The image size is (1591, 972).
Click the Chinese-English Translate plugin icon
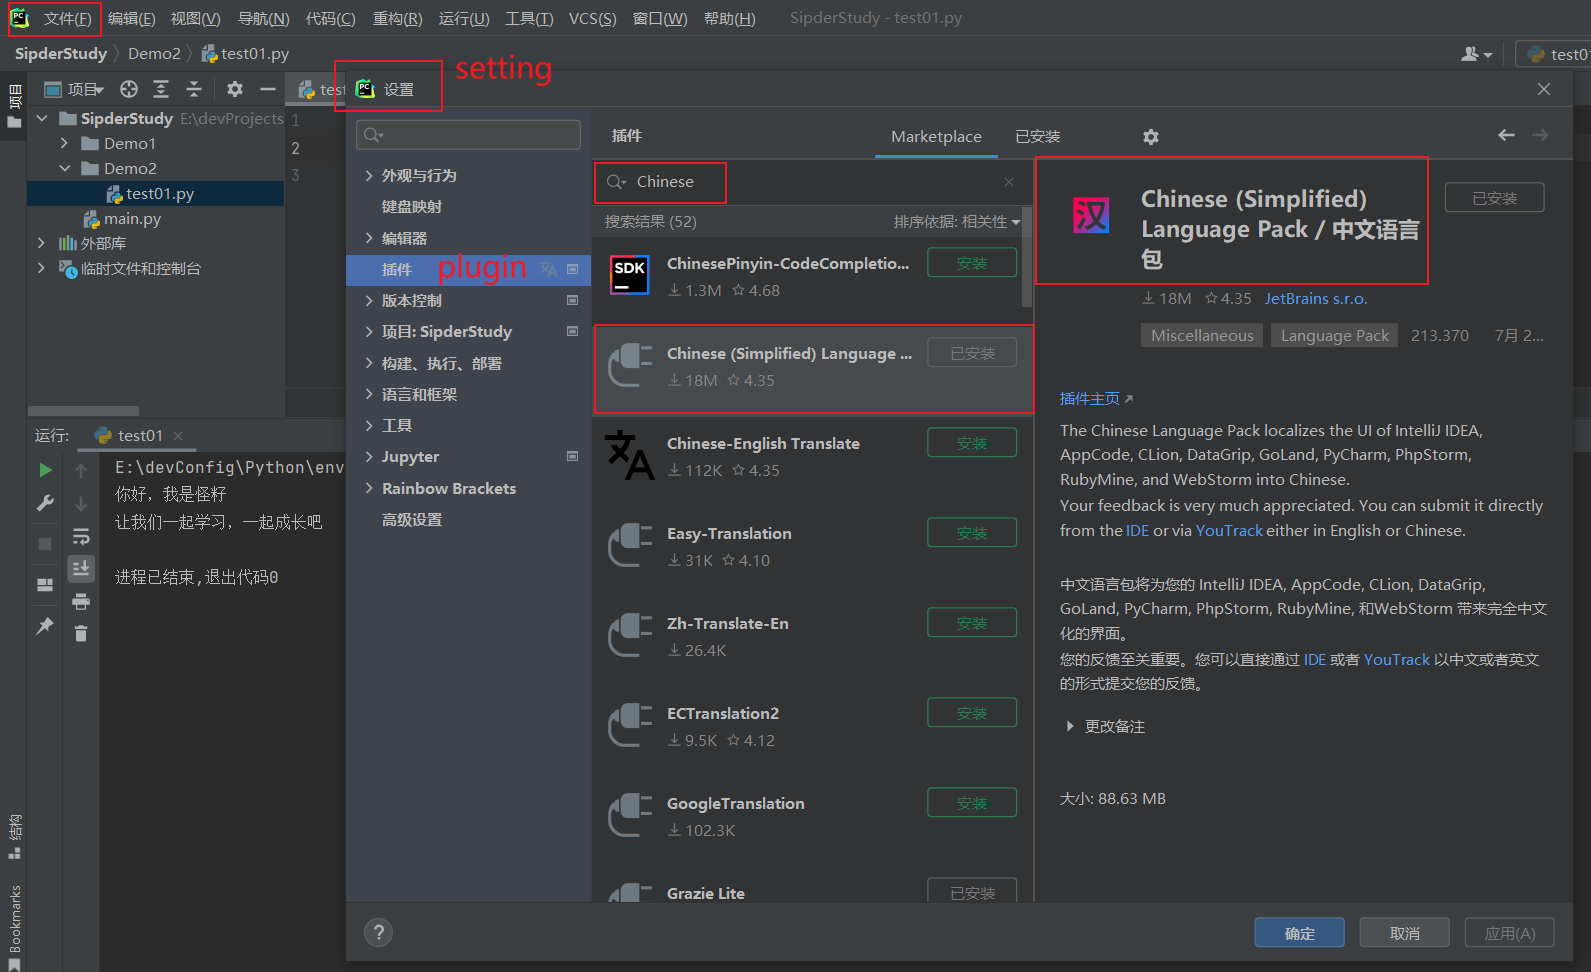pyautogui.click(x=630, y=455)
